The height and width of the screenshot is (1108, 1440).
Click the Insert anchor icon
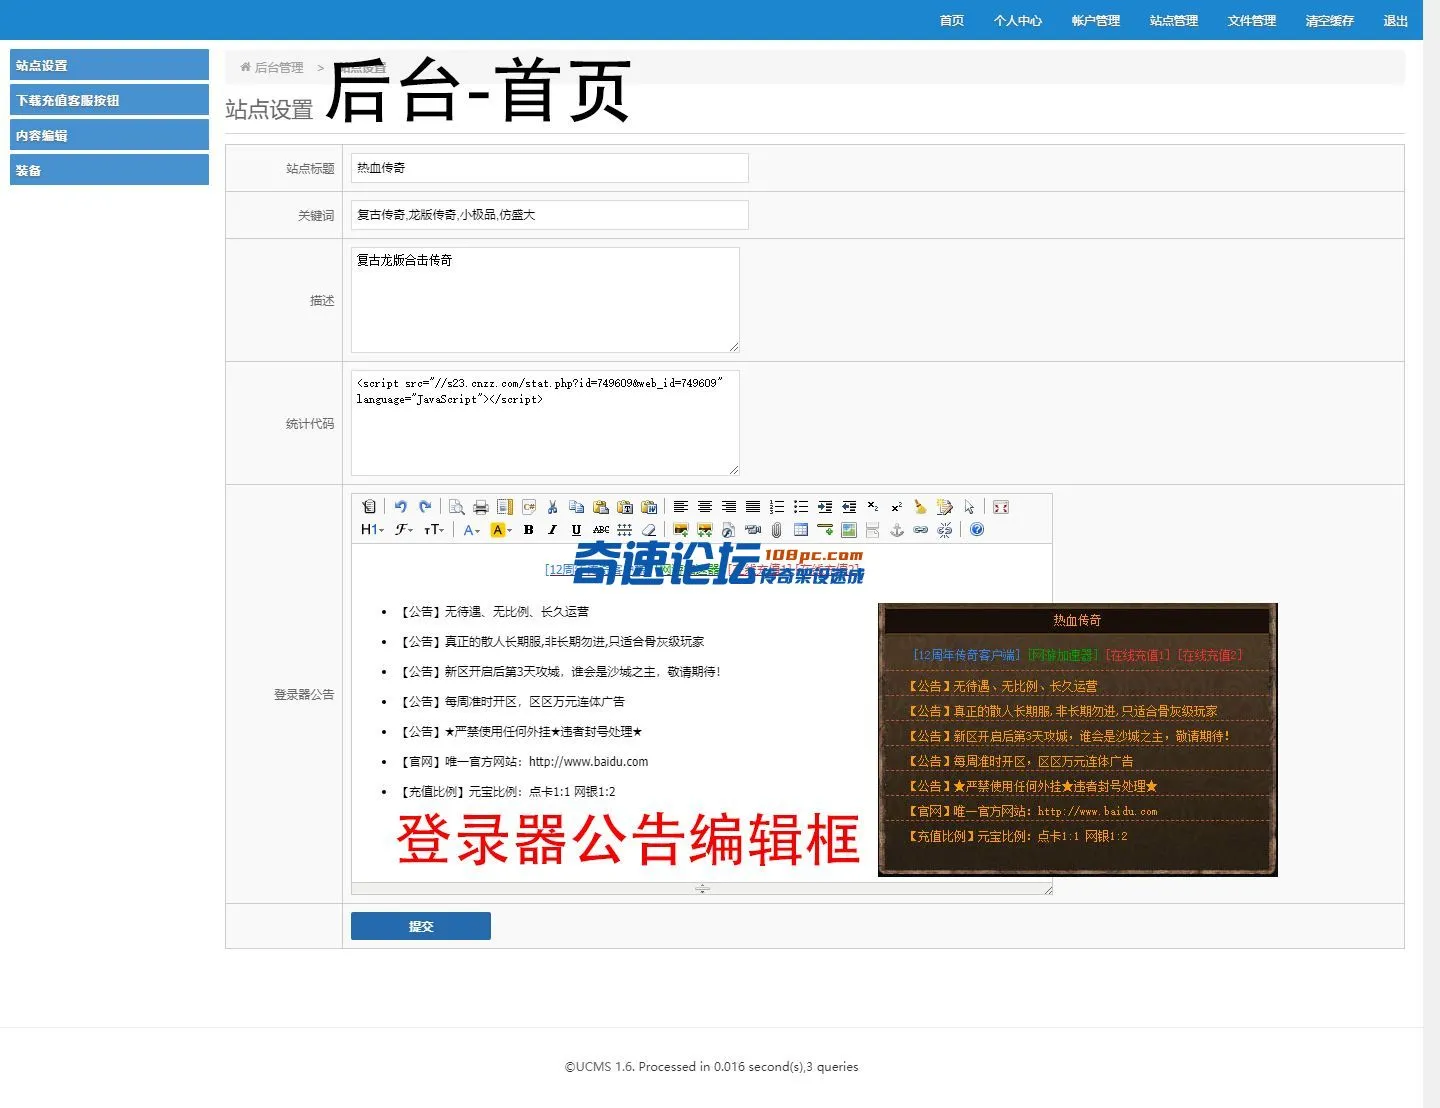tap(897, 530)
